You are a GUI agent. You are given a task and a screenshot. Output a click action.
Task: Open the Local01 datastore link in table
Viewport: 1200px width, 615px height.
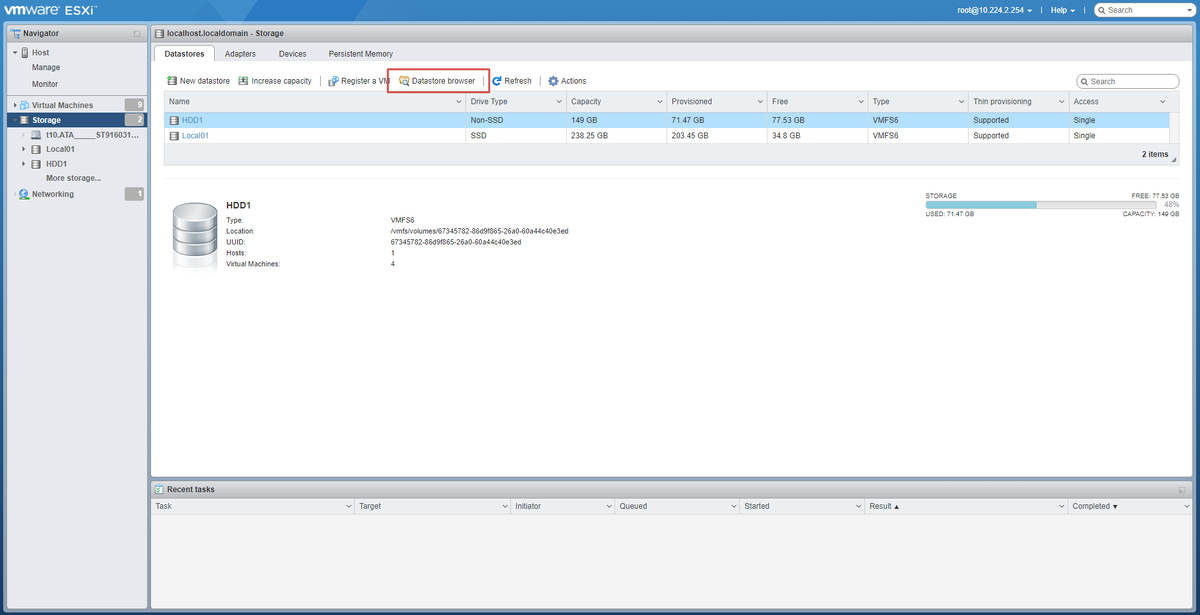coord(195,135)
